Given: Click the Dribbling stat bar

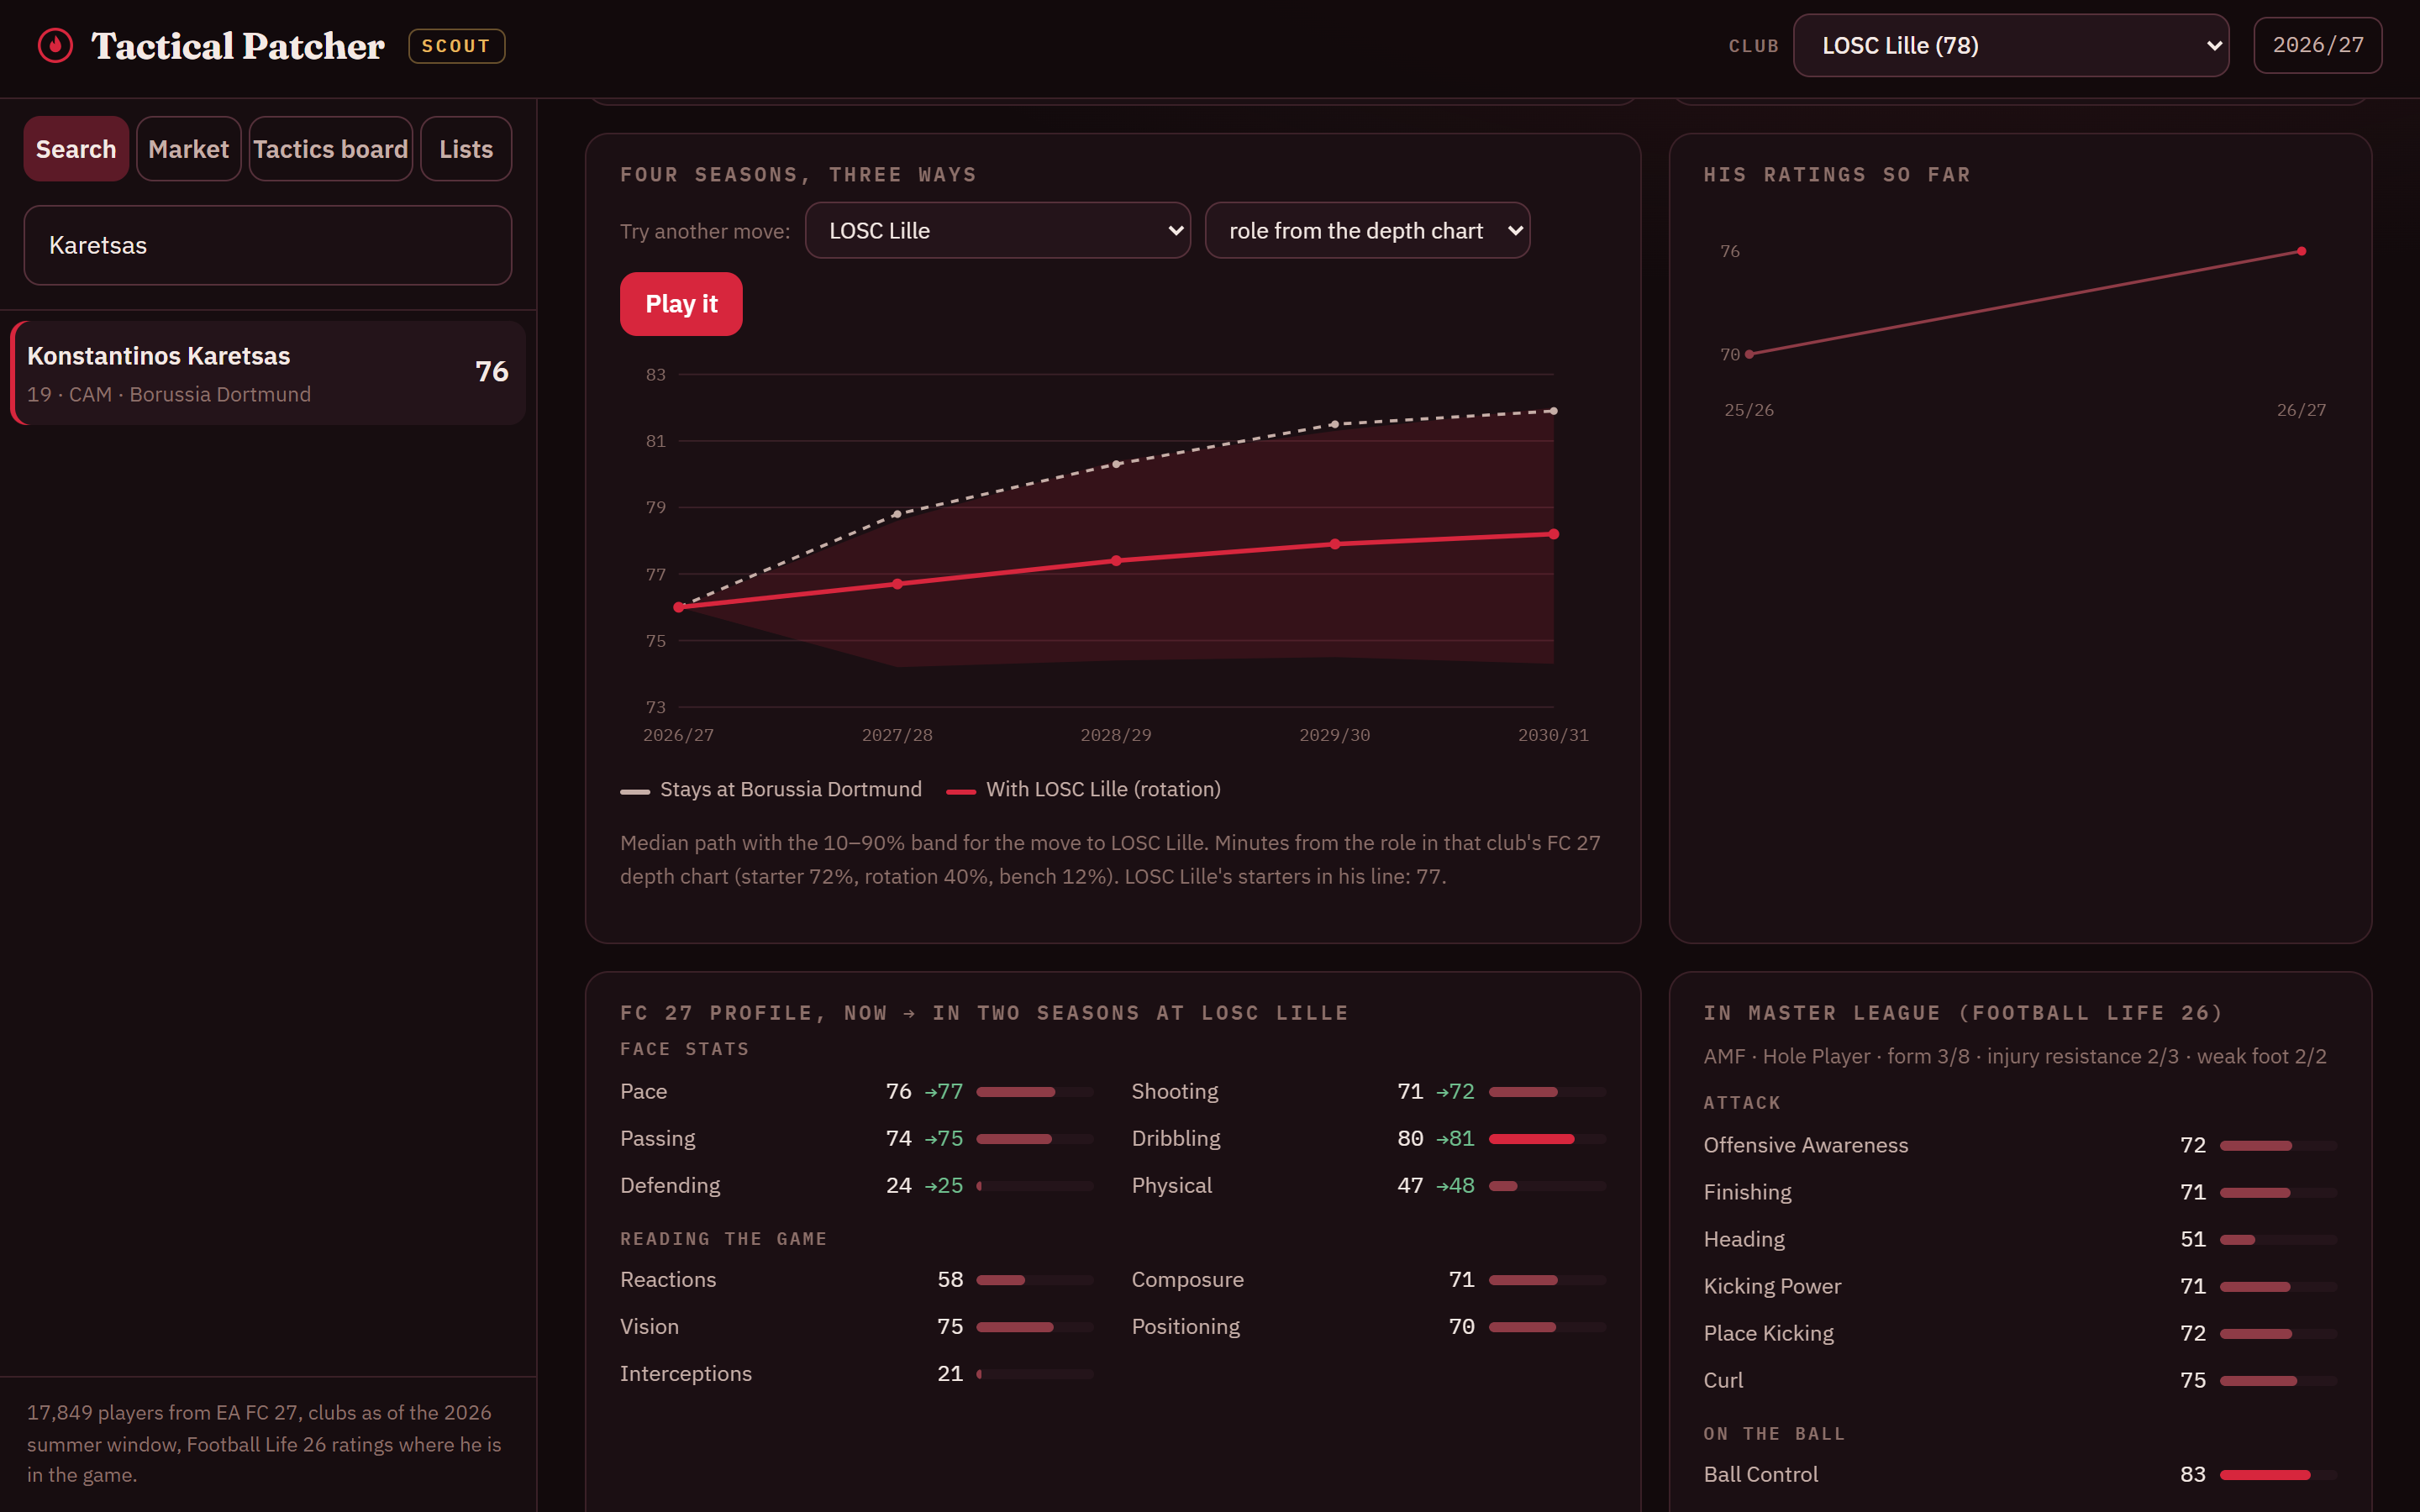Looking at the screenshot, I should pyautogui.click(x=1547, y=1139).
